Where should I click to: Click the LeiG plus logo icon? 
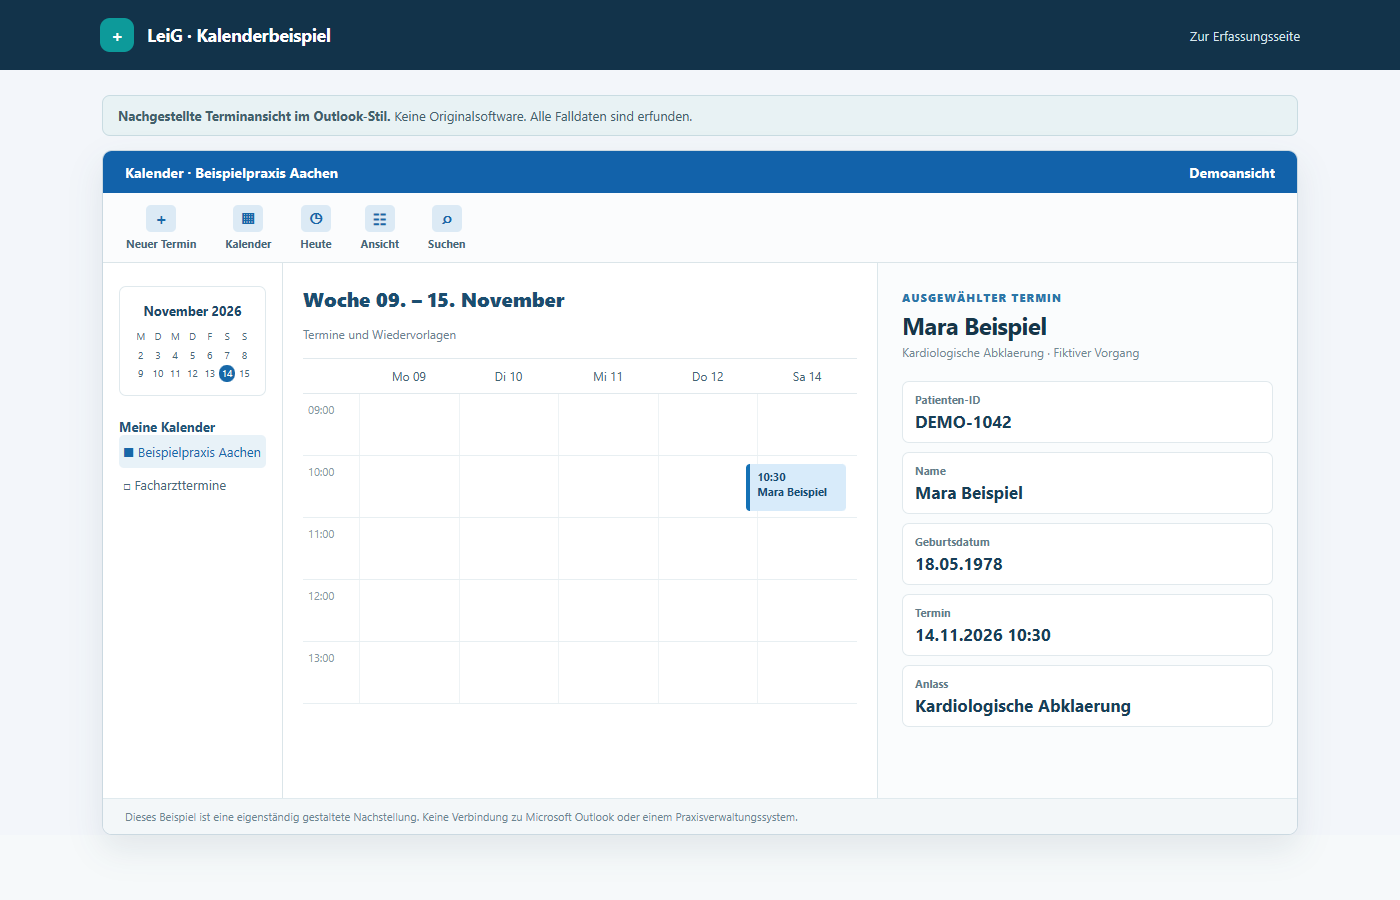(117, 35)
